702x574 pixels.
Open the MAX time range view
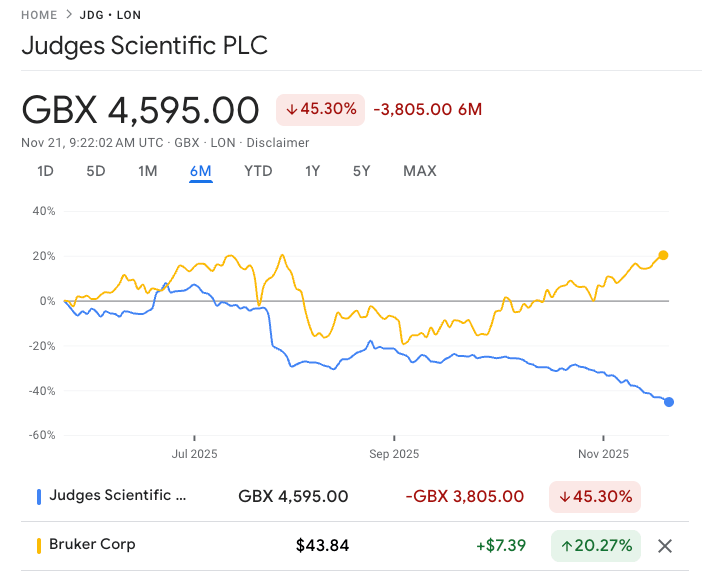420,171
